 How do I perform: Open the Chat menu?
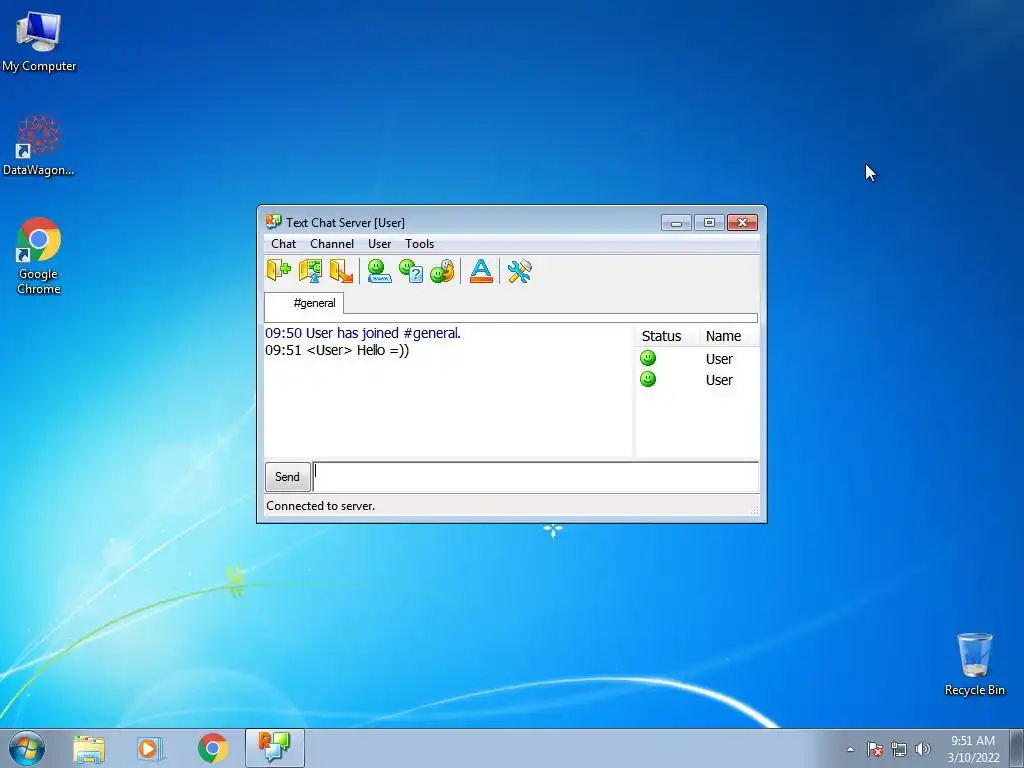(x=283, y=244)
